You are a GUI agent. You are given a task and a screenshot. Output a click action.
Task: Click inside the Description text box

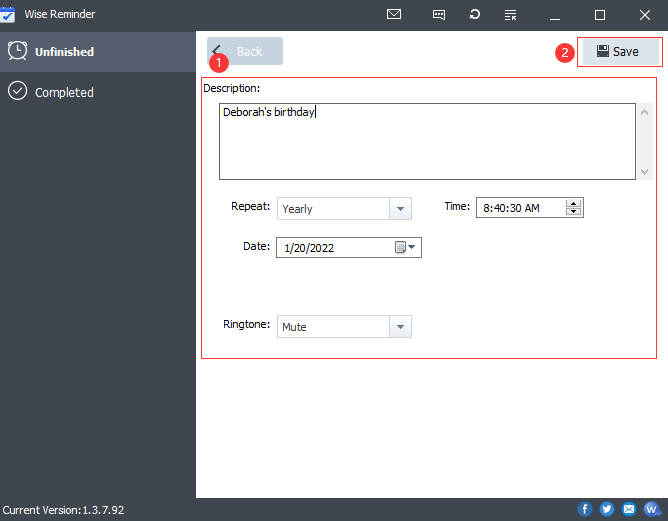(x=427, y=141)
